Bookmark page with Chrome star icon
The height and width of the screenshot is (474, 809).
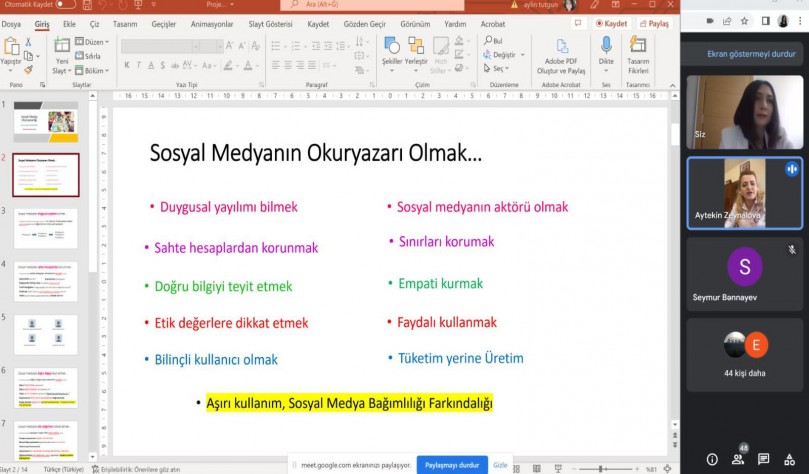(x=744, y=21)
